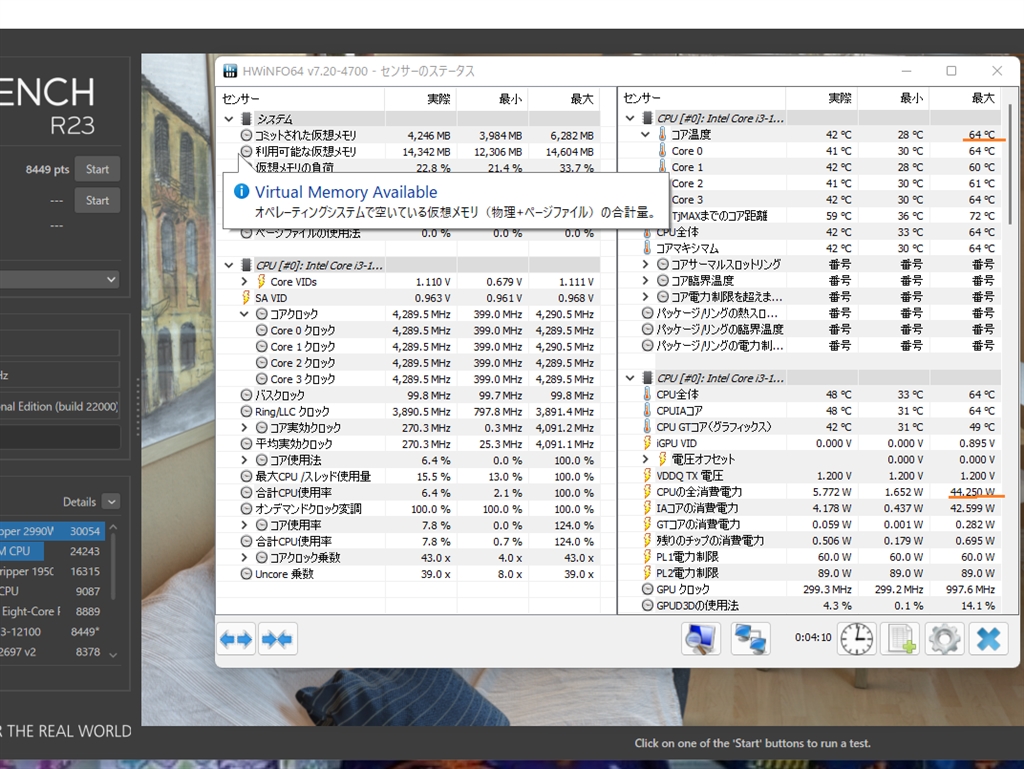Click the thermometer icon beside CPU GTコア(グラフィックス)

647,426
